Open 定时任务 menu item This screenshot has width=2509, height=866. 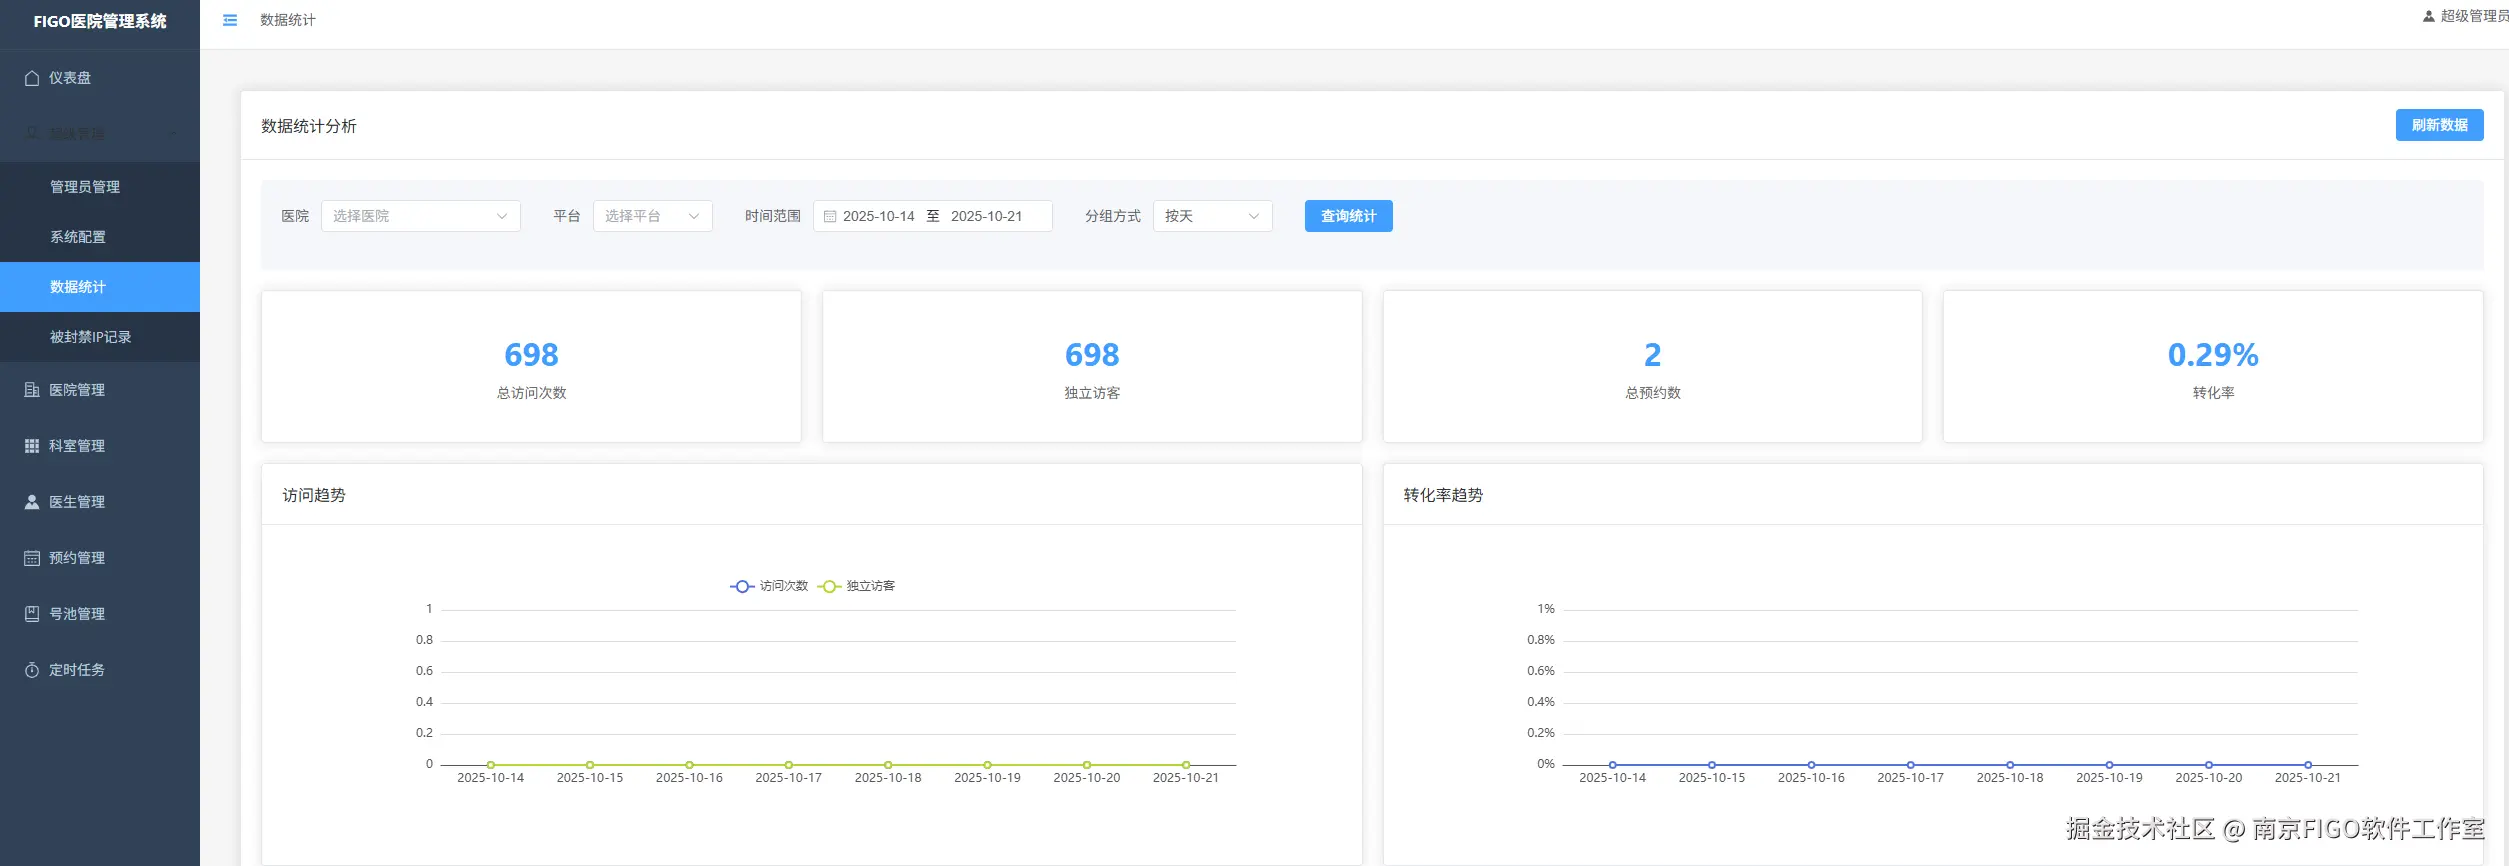point(100,670)
